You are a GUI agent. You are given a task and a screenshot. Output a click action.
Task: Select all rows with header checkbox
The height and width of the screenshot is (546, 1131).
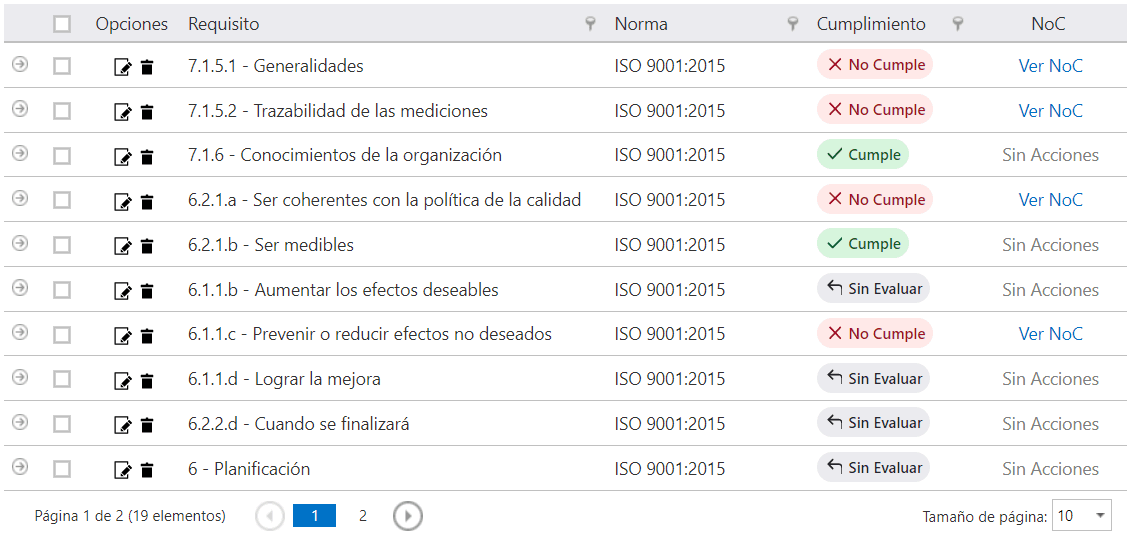62,25
